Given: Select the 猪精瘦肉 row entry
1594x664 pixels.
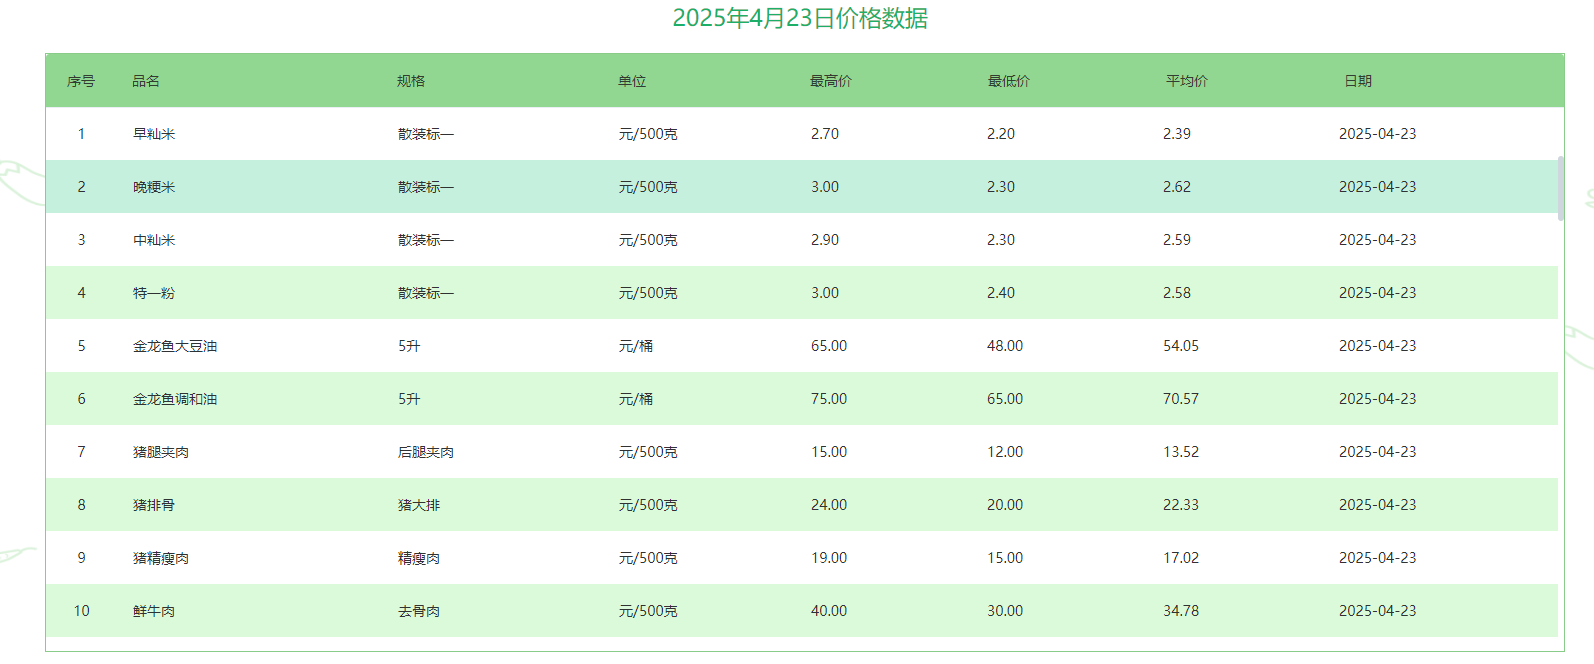Looking at the screenshot, I should coord(161,558).
